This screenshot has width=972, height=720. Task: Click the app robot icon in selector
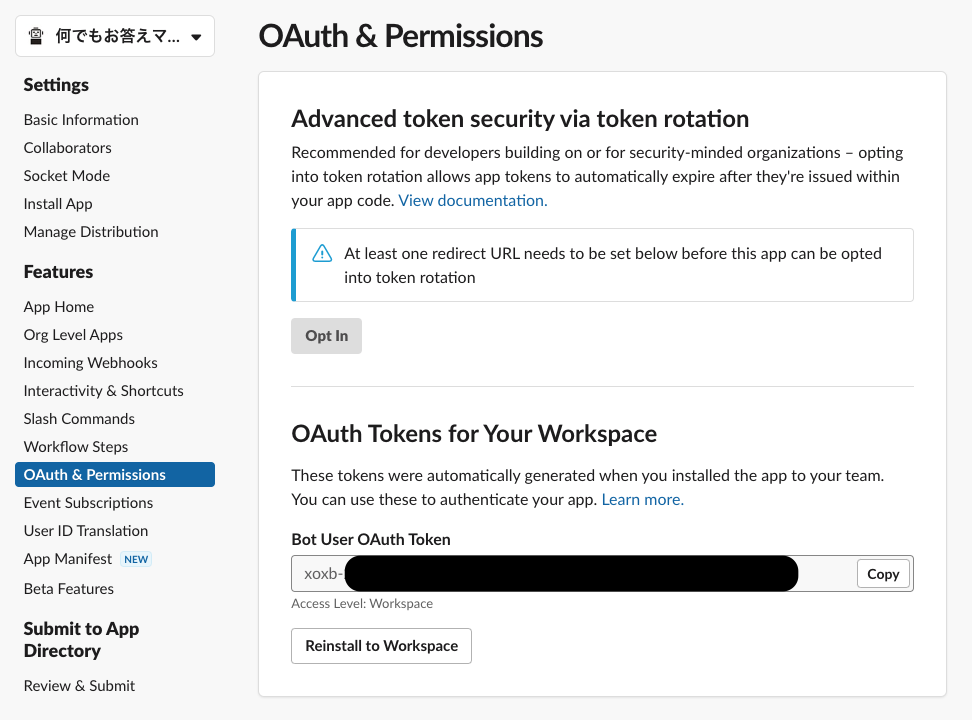coord(36,37)
